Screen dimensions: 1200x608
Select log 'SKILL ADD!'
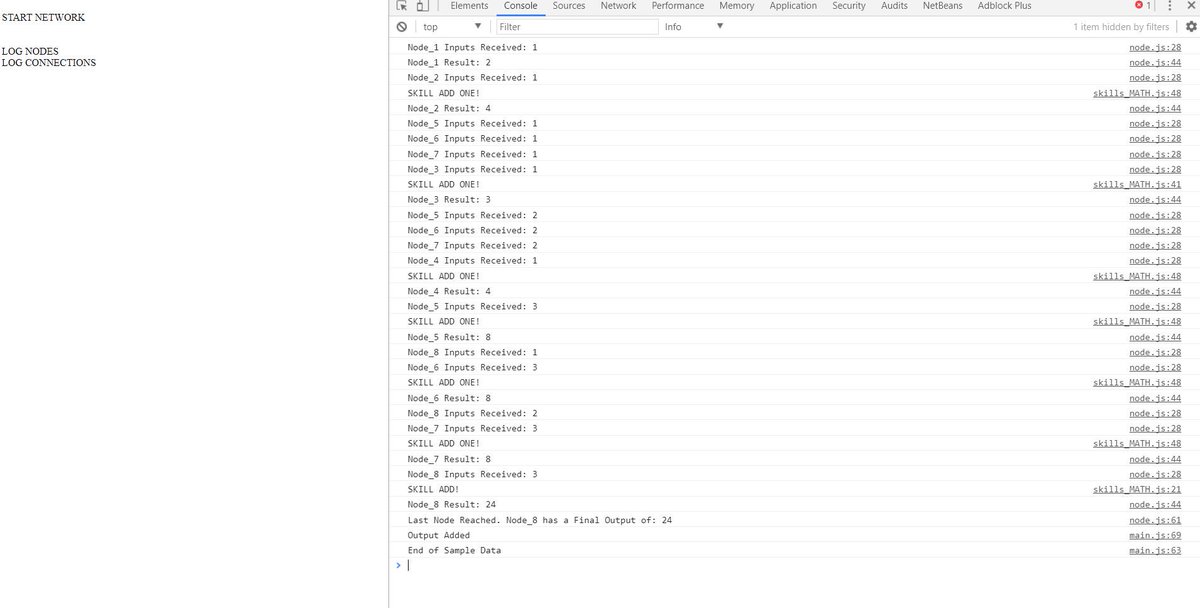433,489
